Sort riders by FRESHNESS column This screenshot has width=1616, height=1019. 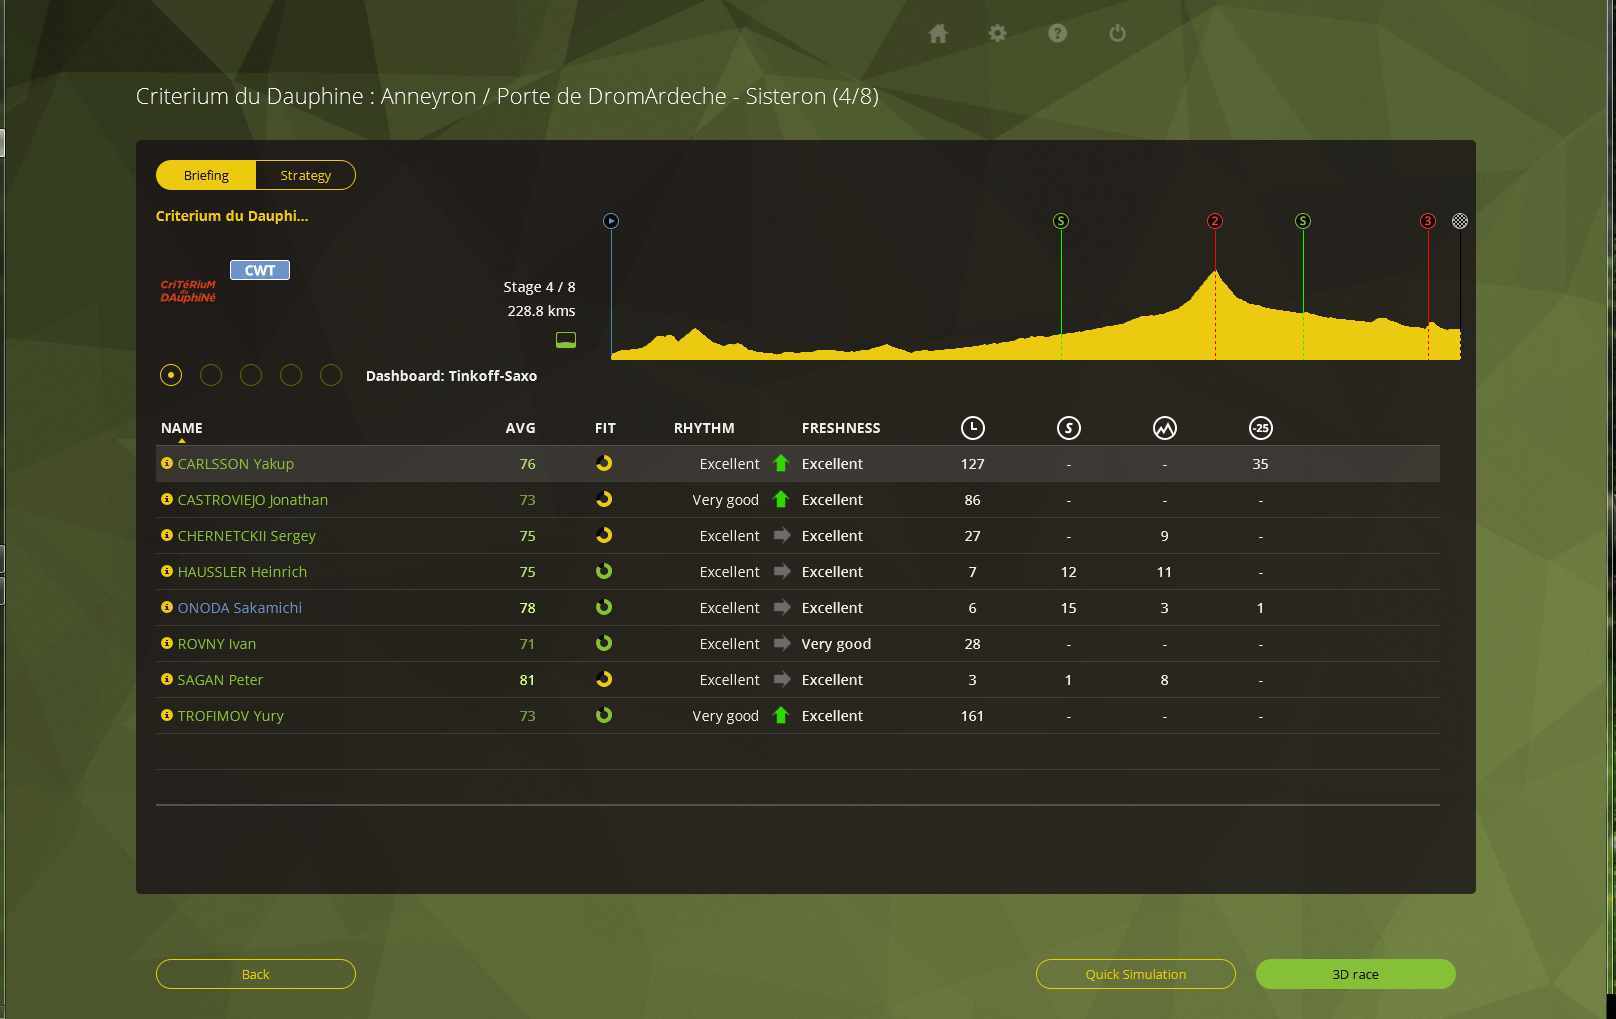(x=841, y=428)
